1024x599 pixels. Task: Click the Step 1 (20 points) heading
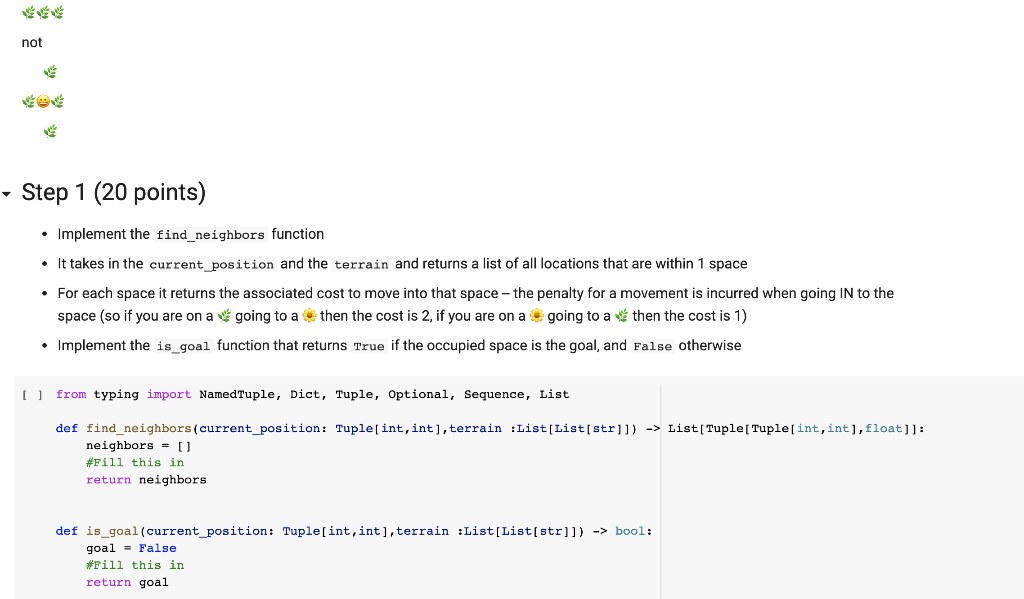click(114, 193)
